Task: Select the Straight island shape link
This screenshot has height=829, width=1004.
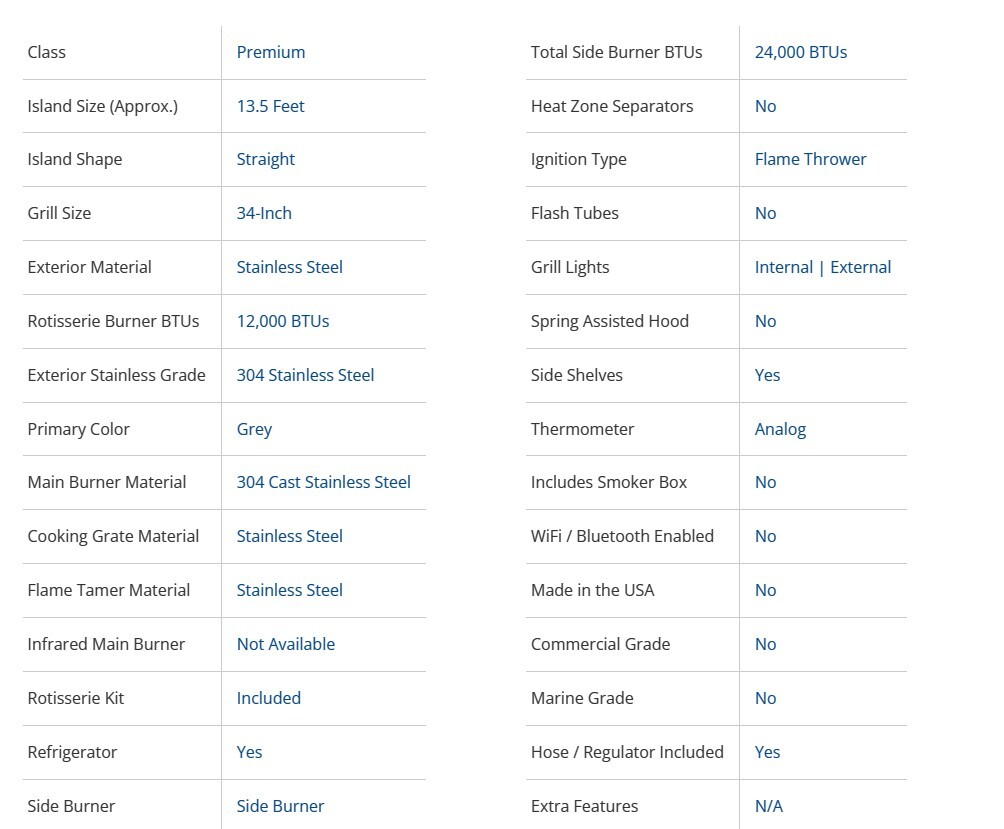Action: pyautogui.click(x=265, y=159)
